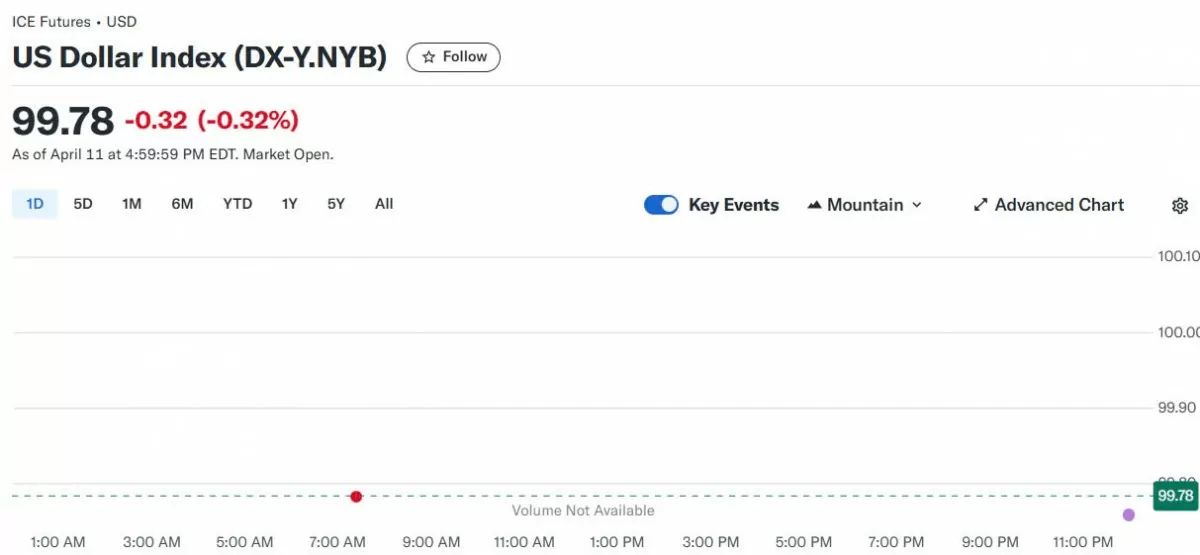This screenshot has height=555, width=1200.
Task: Switch to the 5D time range
Action: click(x=83, y=204)
